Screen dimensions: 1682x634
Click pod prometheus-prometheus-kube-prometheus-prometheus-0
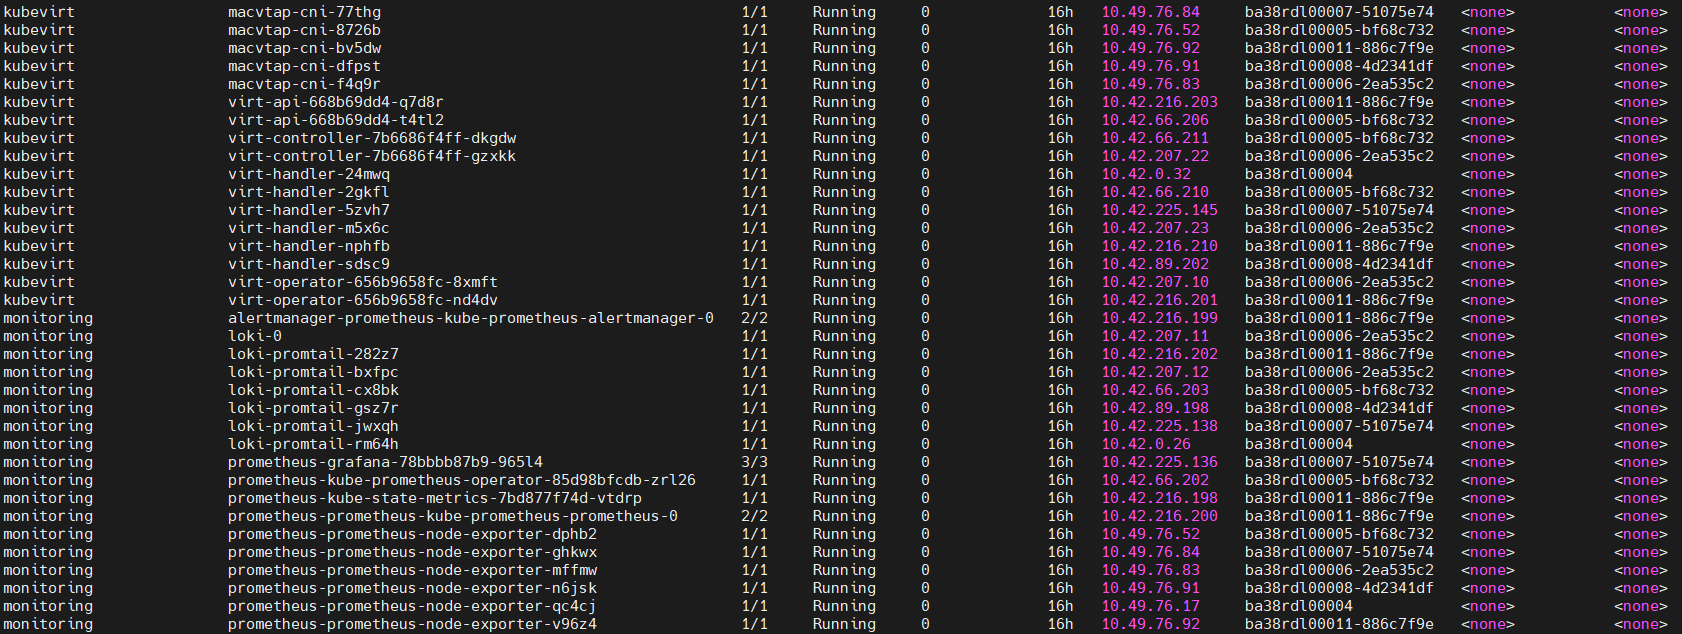tap(453, 516)
